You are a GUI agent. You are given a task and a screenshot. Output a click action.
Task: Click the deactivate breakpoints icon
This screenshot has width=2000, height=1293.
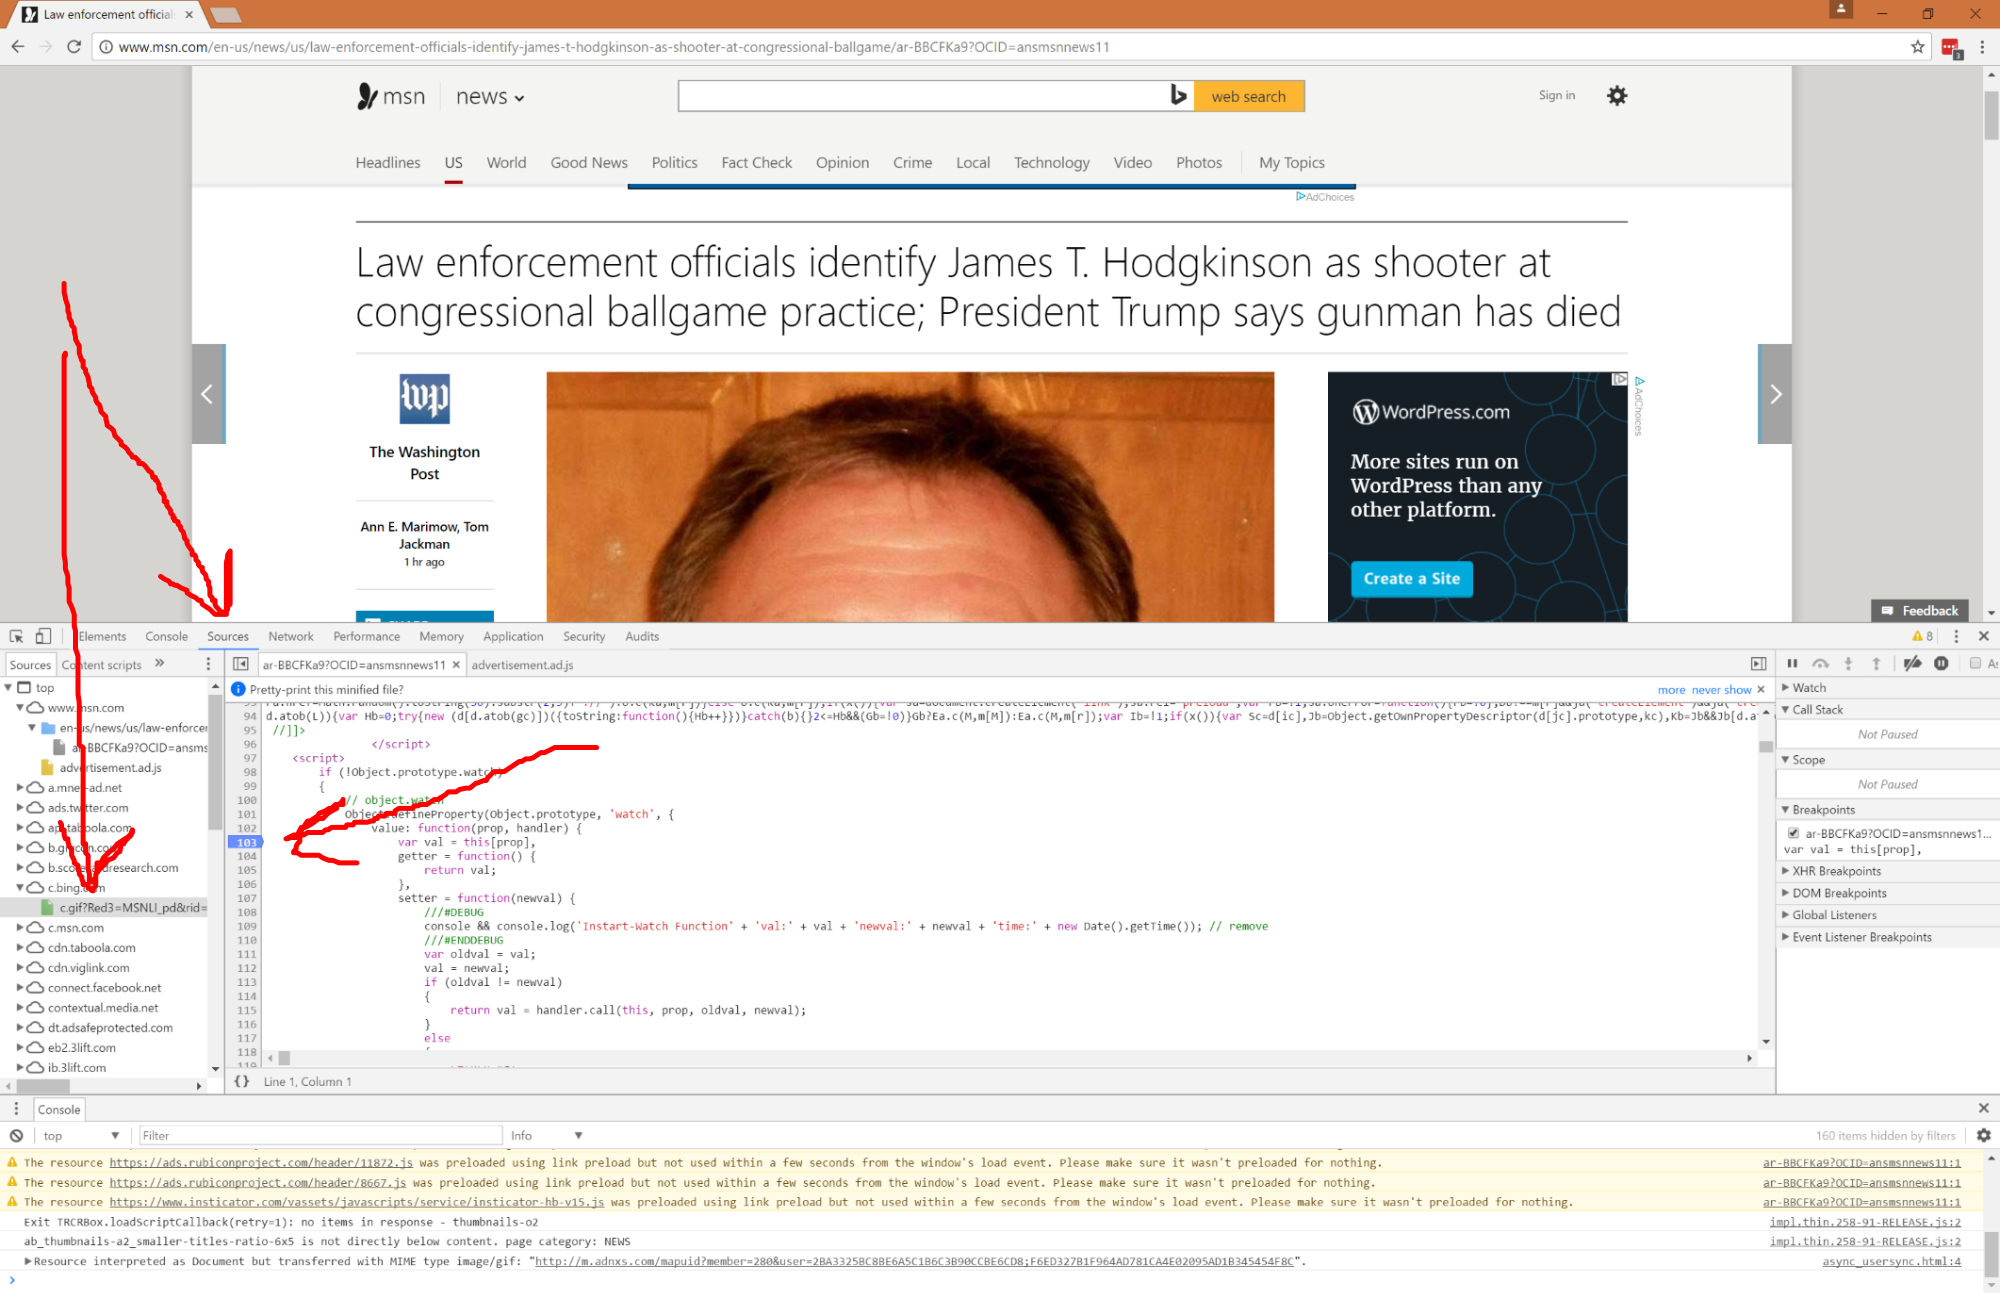pos(1912,663)
